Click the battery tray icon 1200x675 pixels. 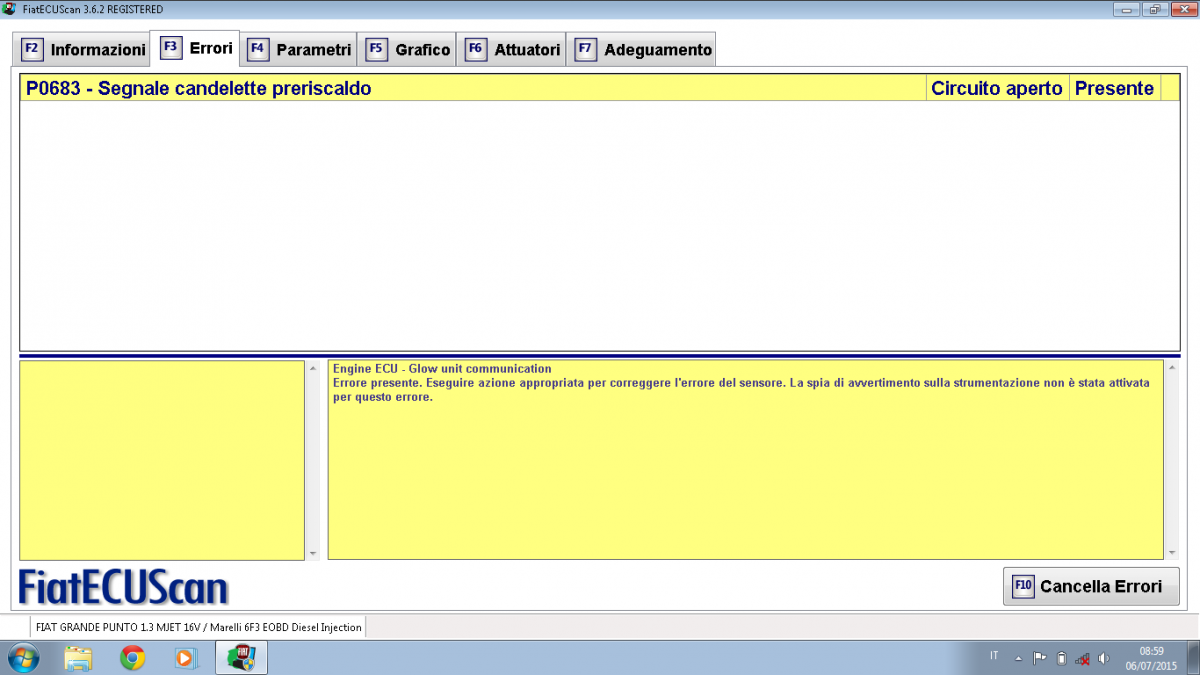coord(1061,658)
